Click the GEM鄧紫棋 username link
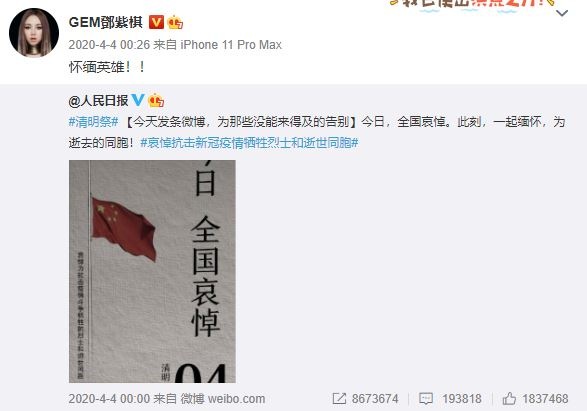The width and height of the screenshot is (587, 411). coord(106,22)
